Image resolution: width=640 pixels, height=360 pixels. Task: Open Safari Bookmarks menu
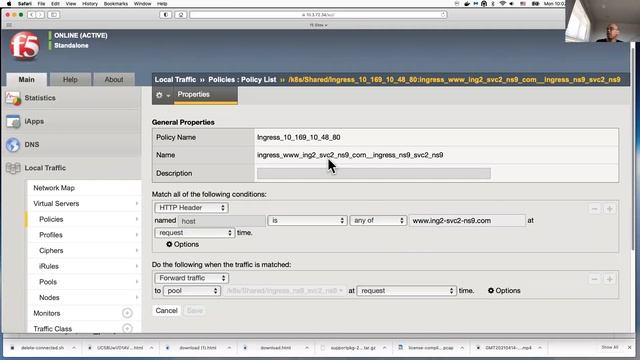(x=116, y=4)
